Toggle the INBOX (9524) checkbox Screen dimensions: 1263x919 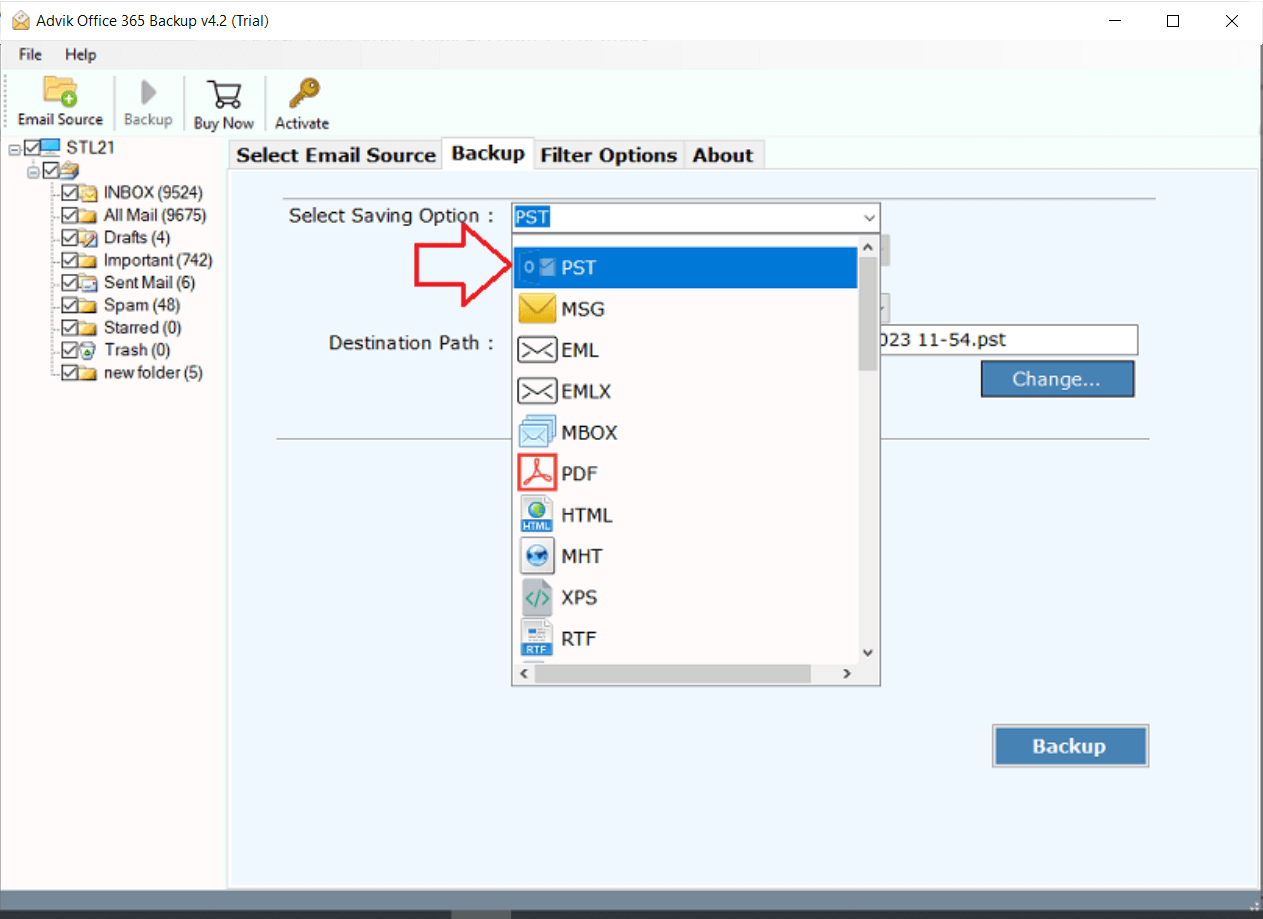[x=70, y=193]
